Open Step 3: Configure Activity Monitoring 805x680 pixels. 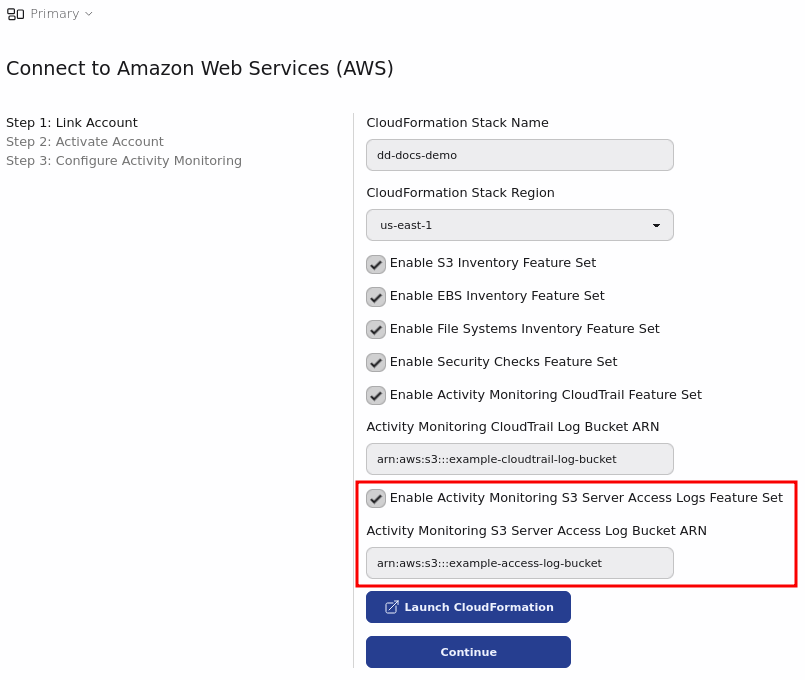click(x=124, y=161)
